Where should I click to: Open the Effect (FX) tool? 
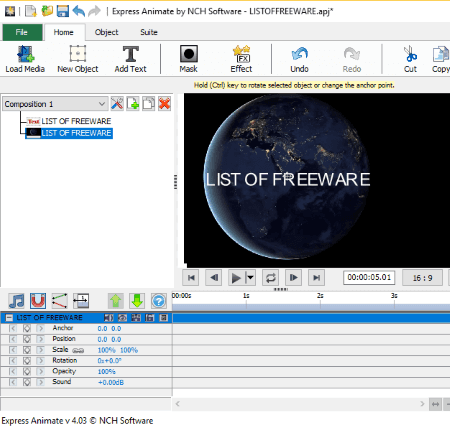click(x=241, y=59)
